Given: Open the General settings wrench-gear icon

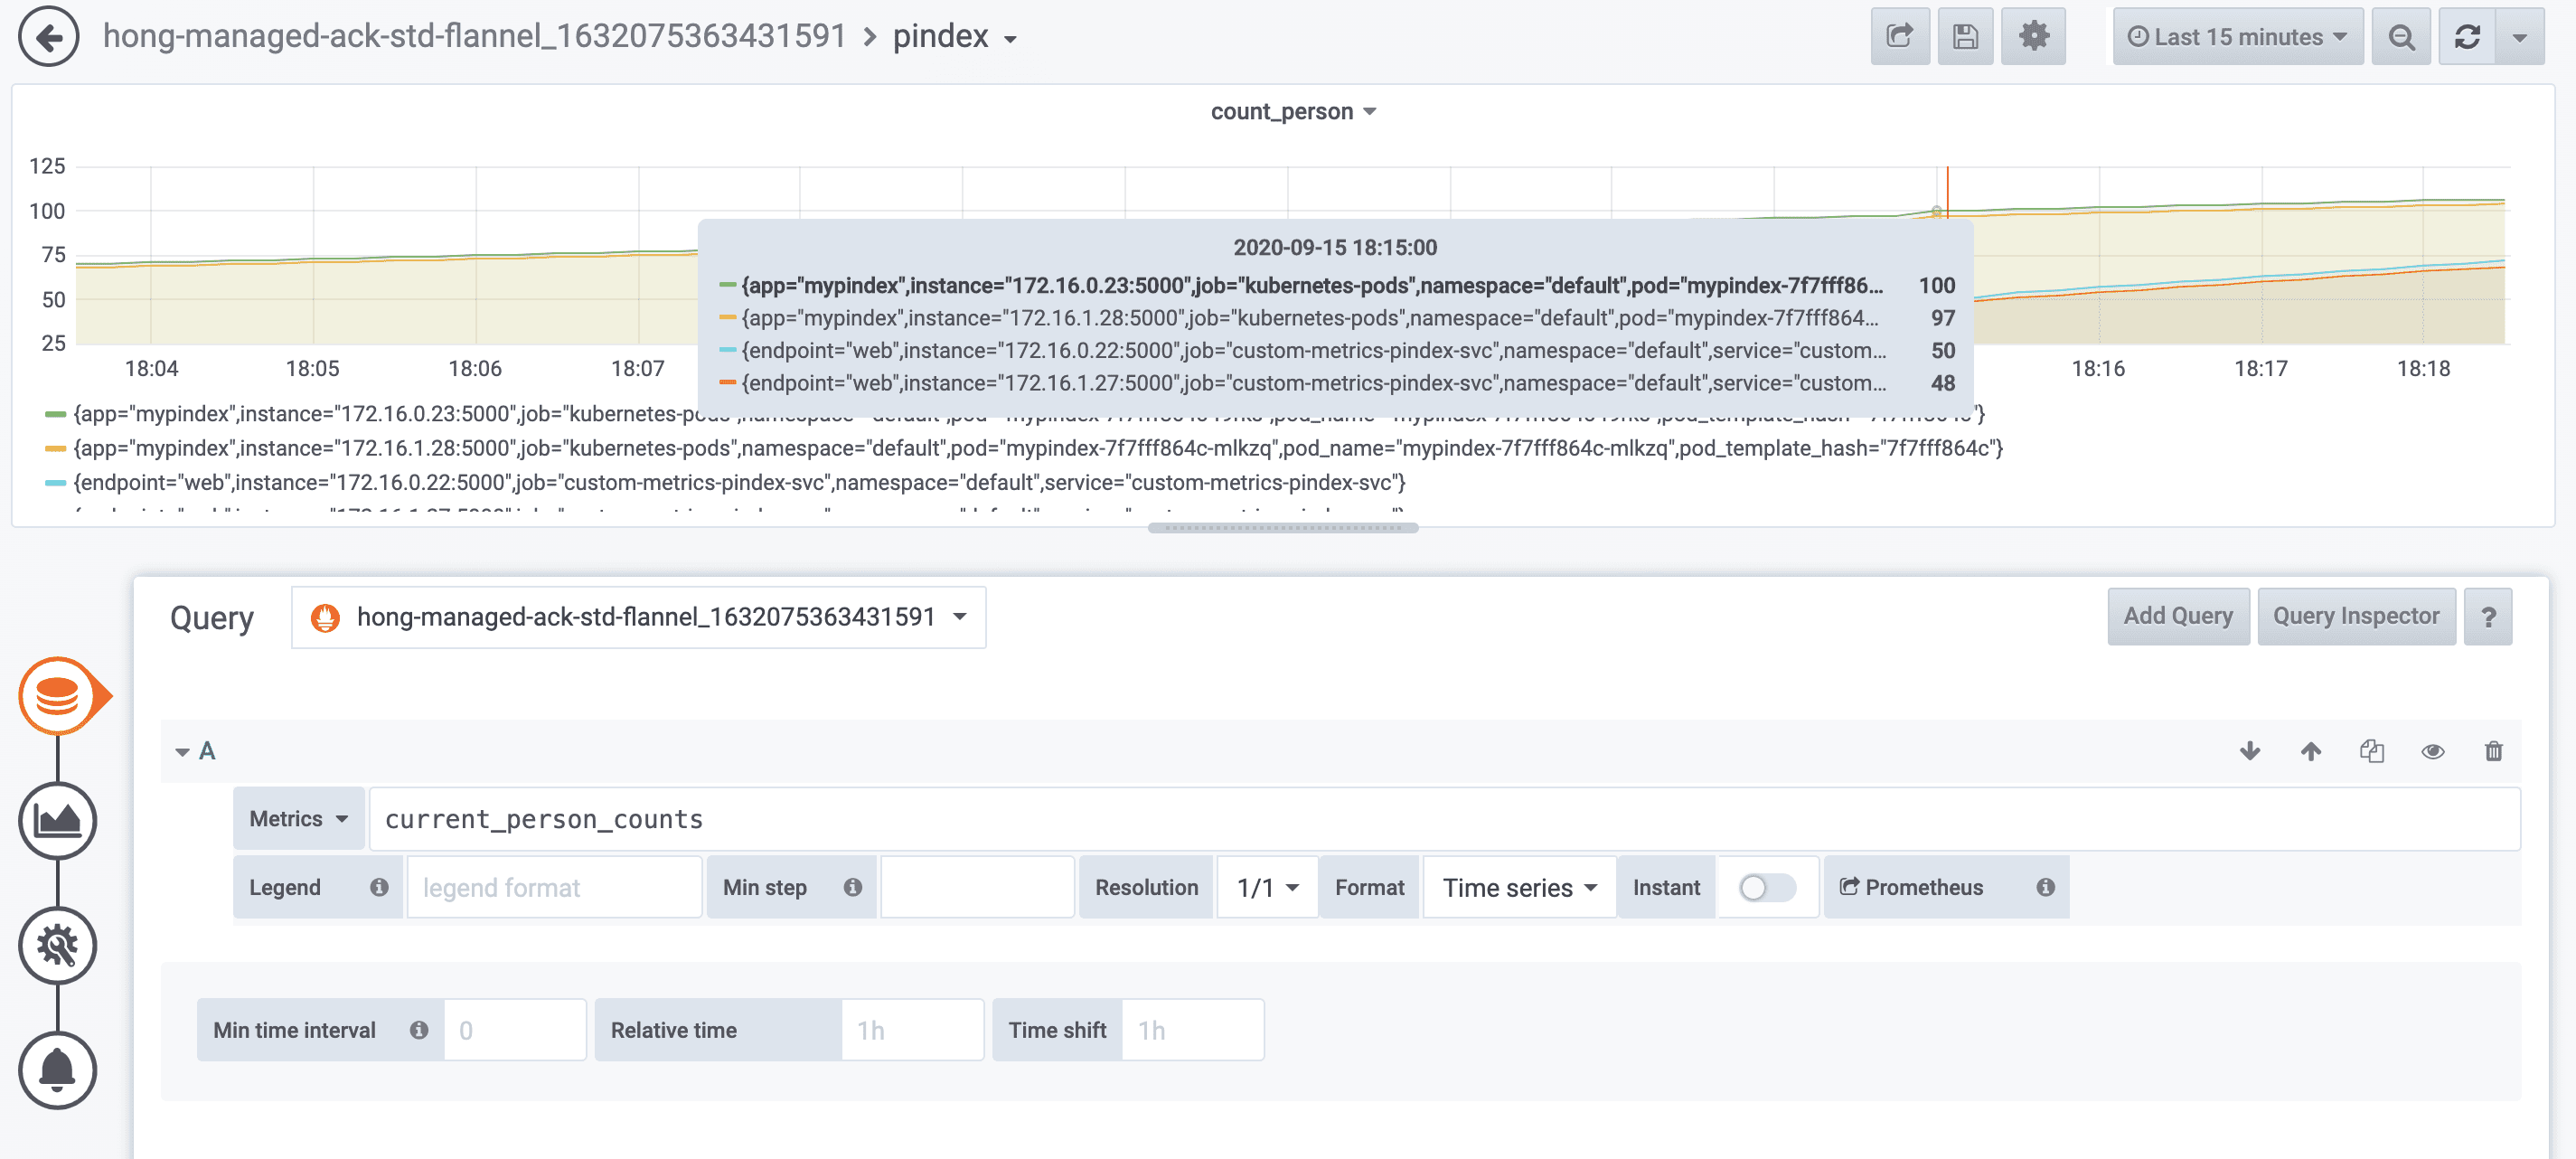Looking at the screenshot, I should coord(57,946).
